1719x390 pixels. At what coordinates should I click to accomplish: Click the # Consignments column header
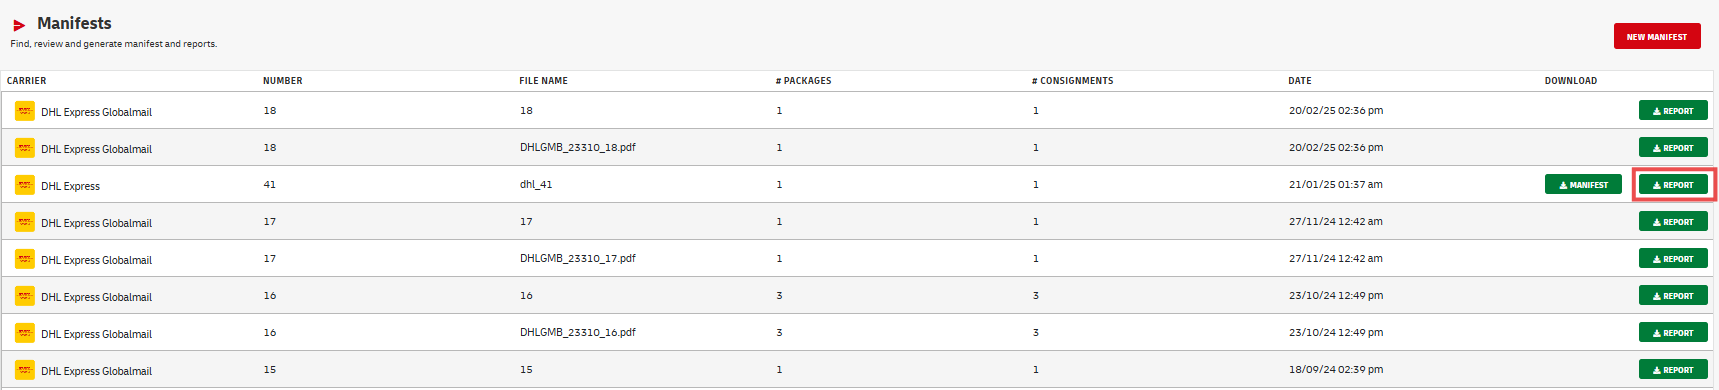point(1073,81)
